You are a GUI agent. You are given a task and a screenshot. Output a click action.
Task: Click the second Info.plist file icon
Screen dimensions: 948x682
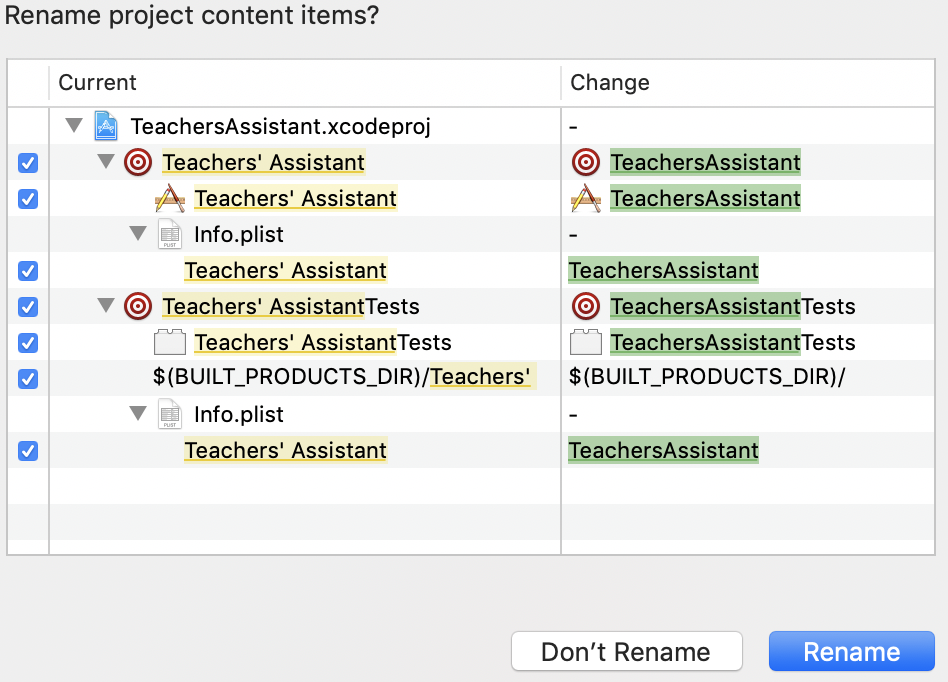tap(170, 414)
